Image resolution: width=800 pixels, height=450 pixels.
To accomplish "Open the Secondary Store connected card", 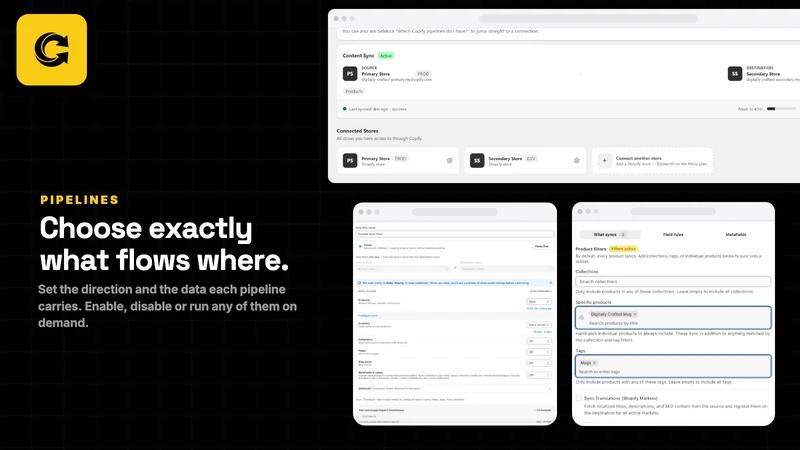I will (x=525, y=161).
